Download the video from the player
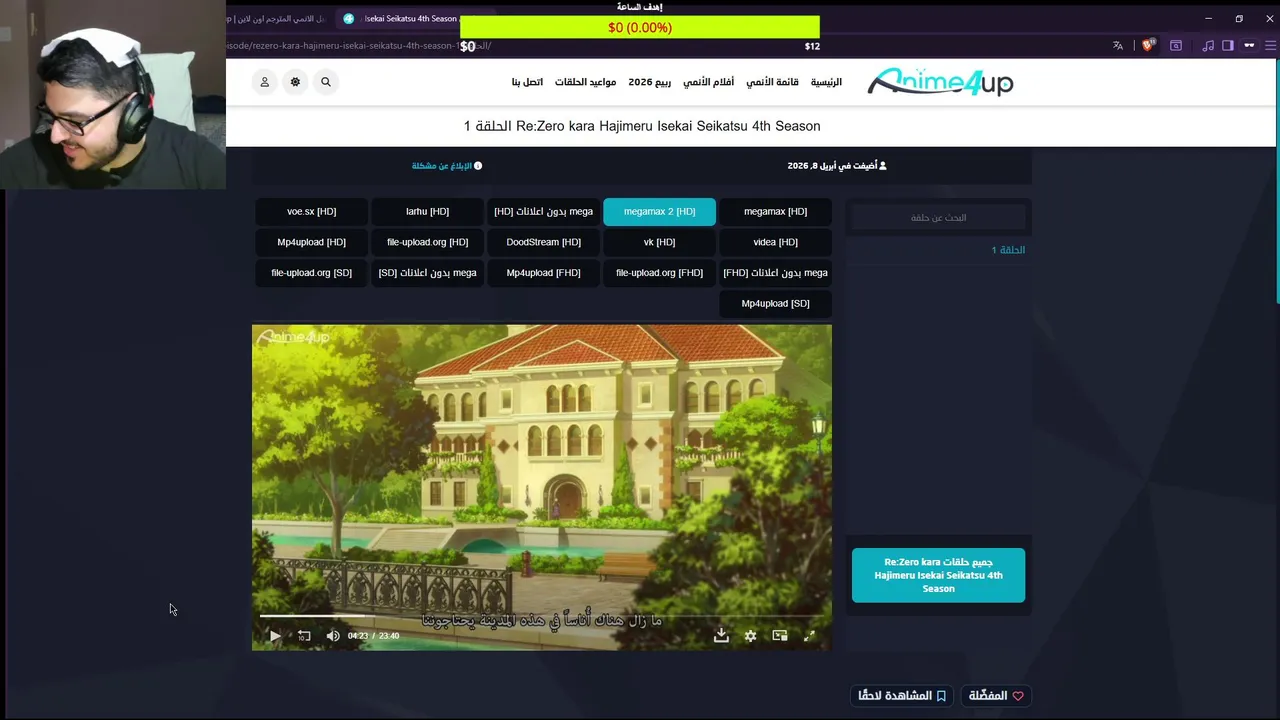Image resolution: width=1280 pixels, height=720 pixels. pos(721,636)
